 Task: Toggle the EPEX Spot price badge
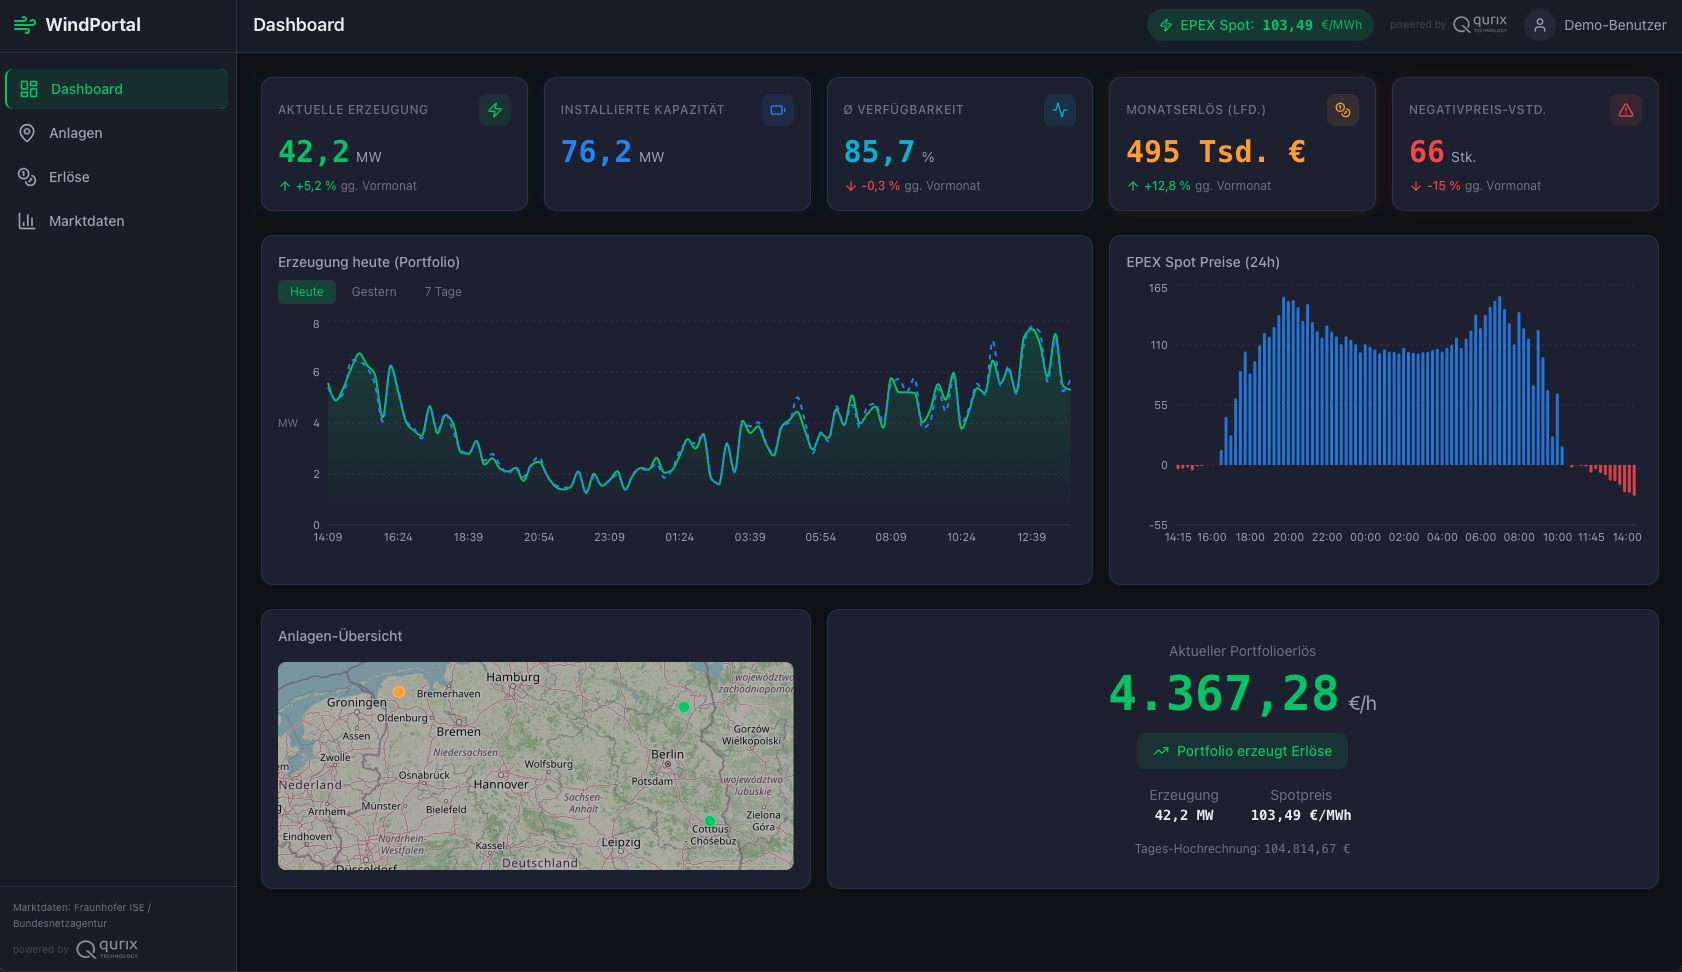[1259, 24]
